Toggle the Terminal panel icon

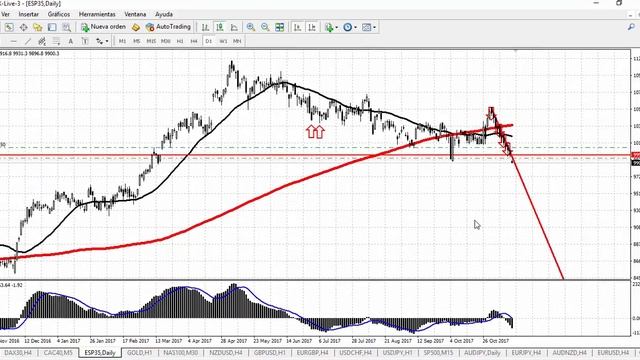click(52, 27)
